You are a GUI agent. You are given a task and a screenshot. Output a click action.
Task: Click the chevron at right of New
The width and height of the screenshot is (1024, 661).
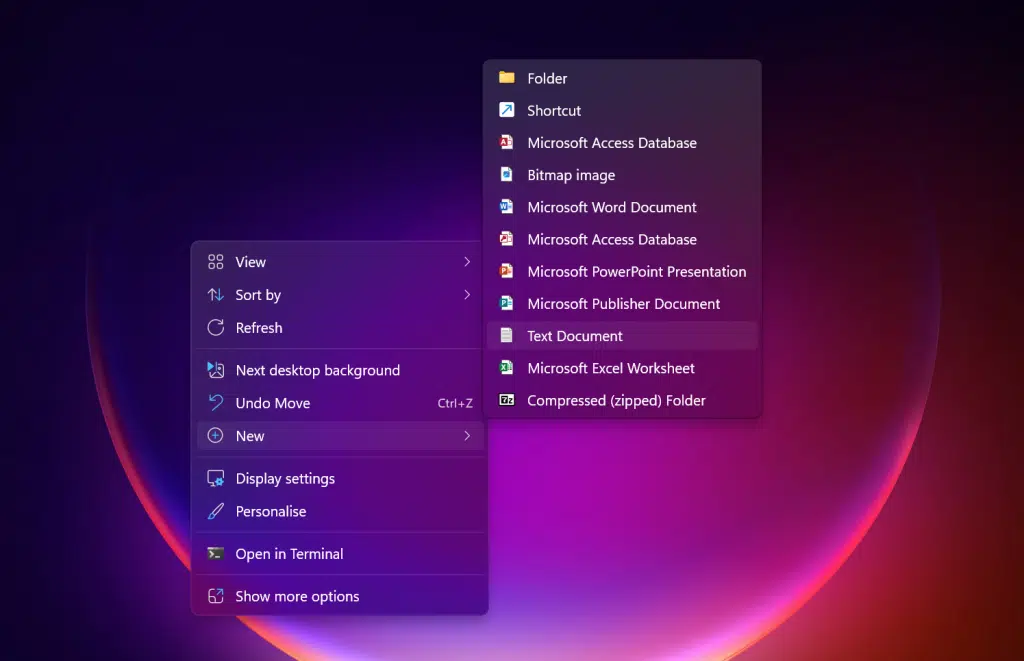[467, 436]
